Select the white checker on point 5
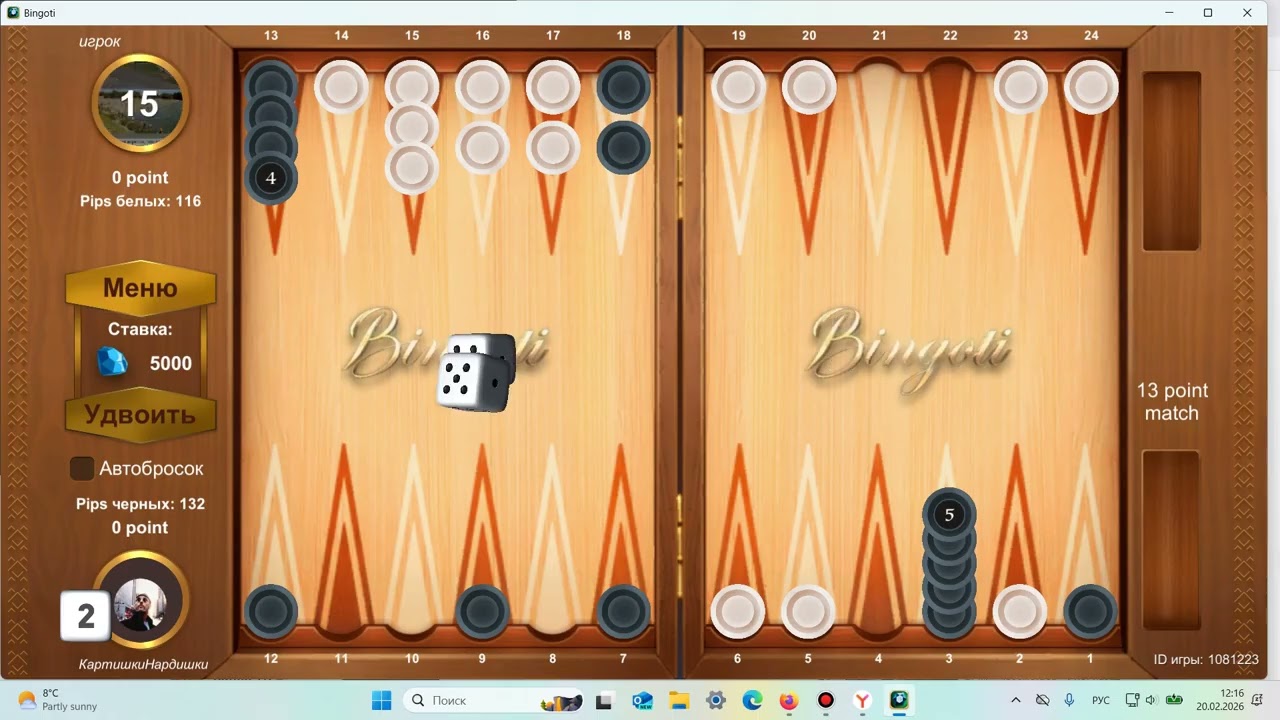 [809, 612]
